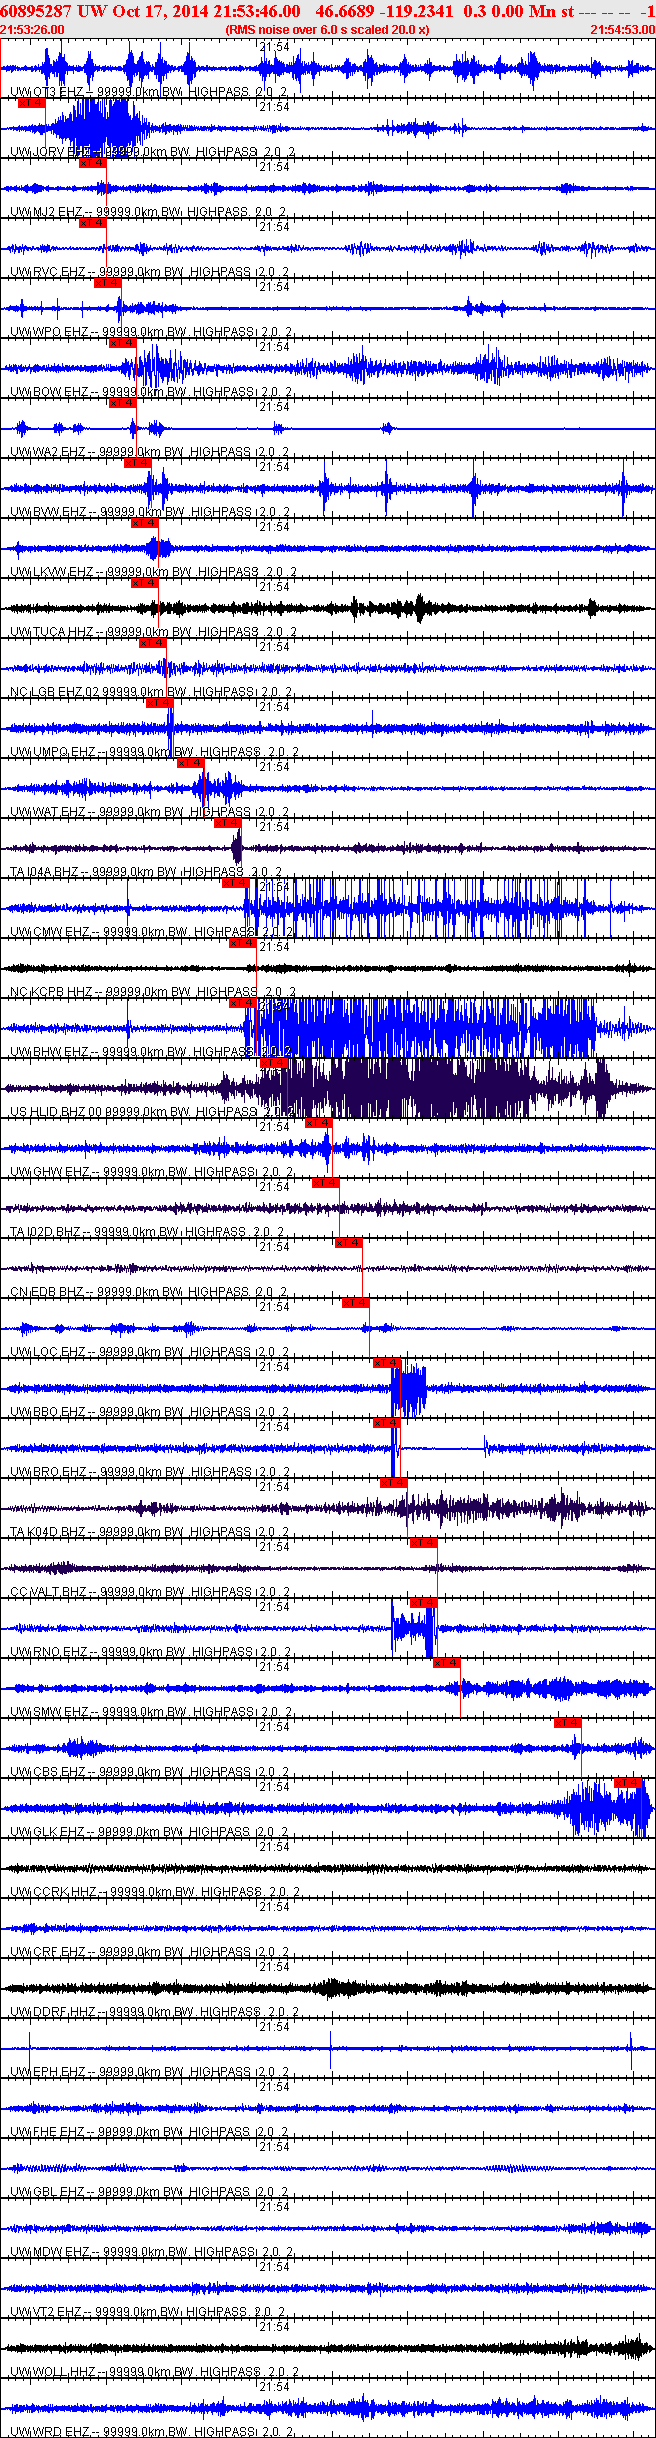Click the red pick marker above the EDB trace
The image size is (656, 2438).
point(348,1243)
